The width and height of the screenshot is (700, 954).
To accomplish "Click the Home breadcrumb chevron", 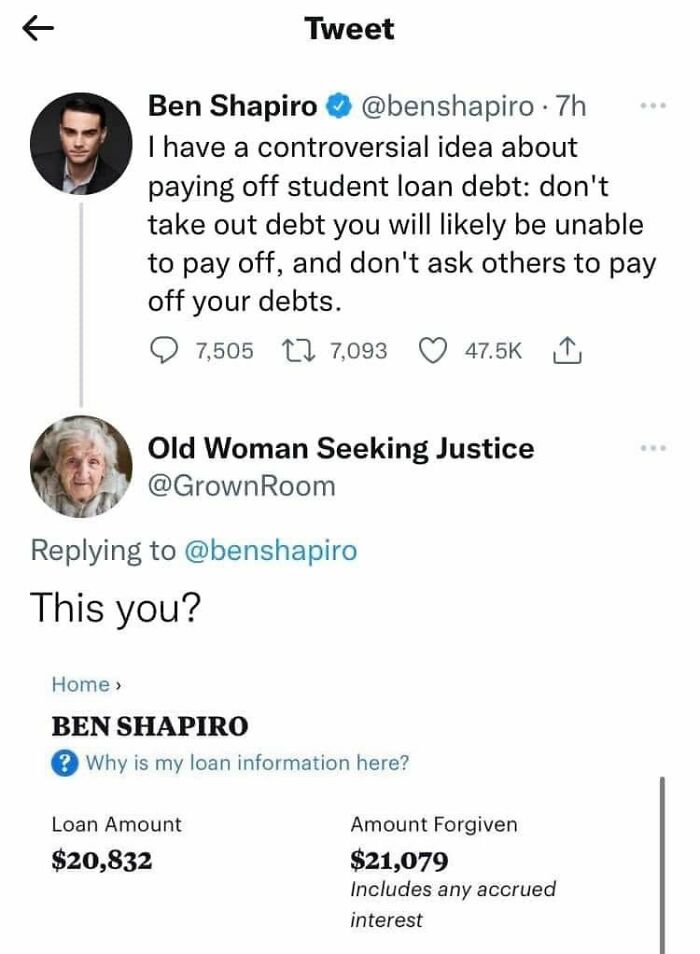I will 118,685.
